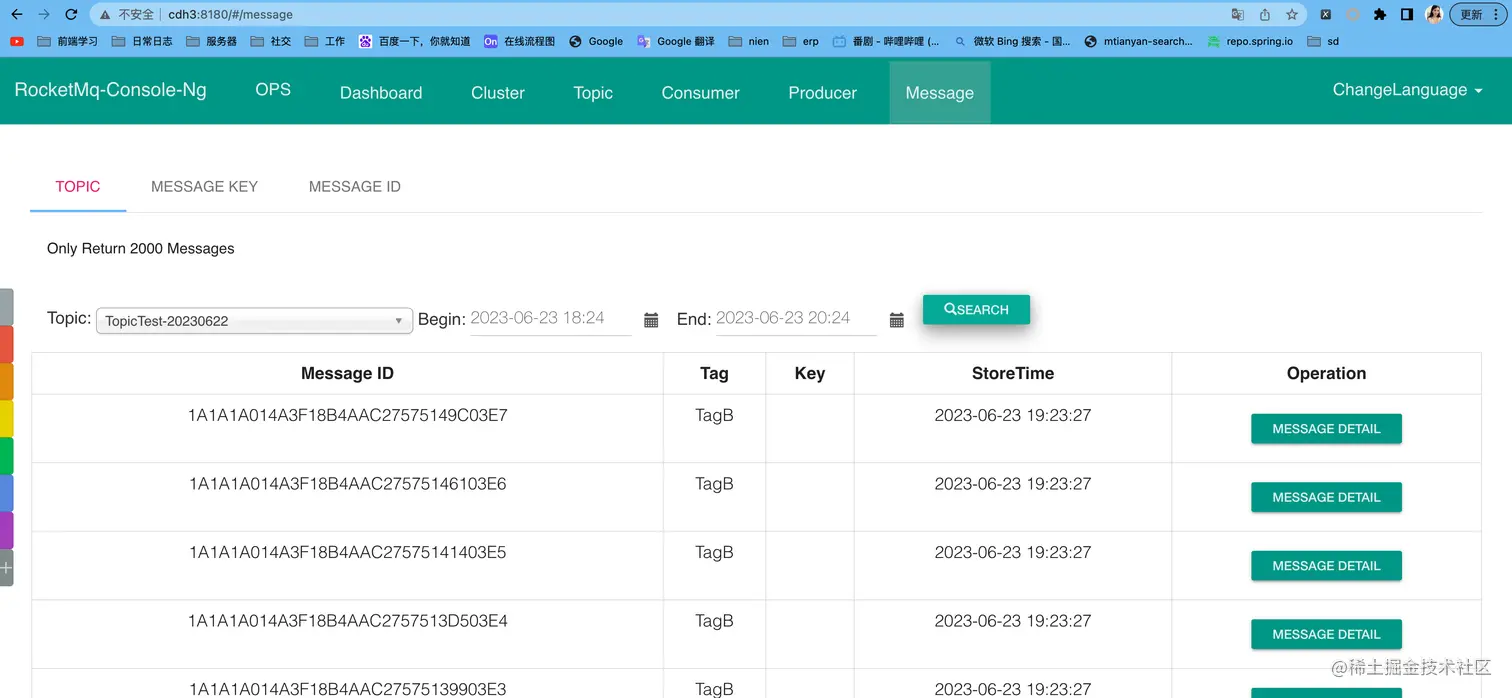Viewport: 1512px width, 698px height.
Task: Open the Producer navigation item
Action: 822,93
